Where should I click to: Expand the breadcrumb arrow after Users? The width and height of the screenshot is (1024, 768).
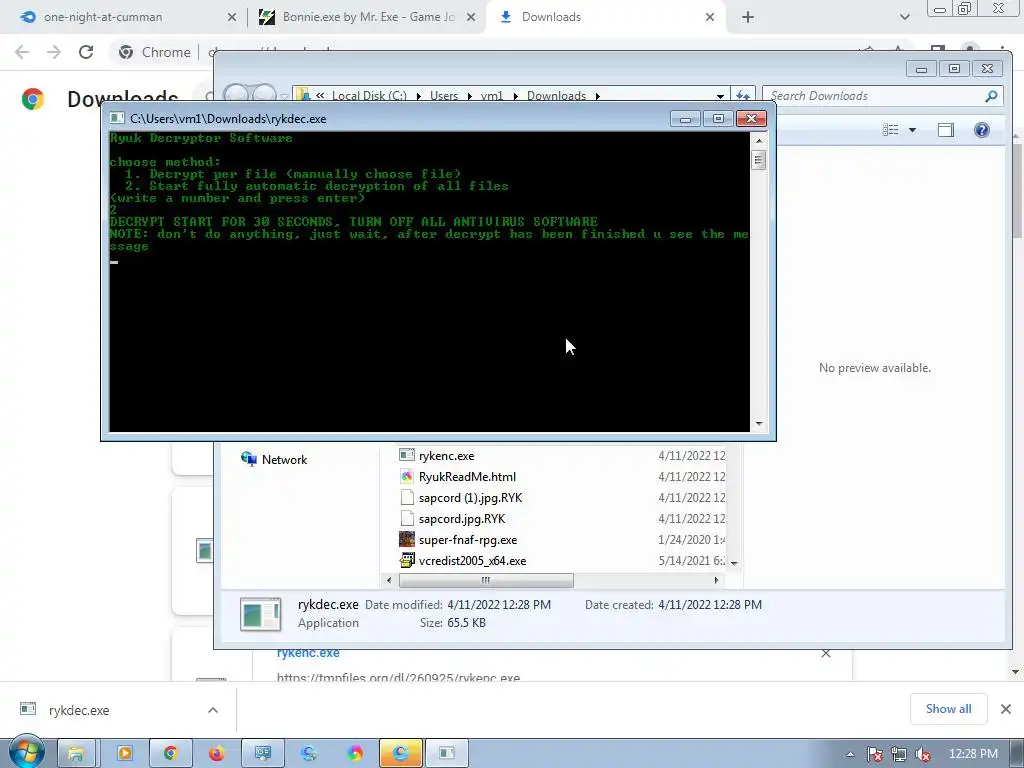(470, 96)
